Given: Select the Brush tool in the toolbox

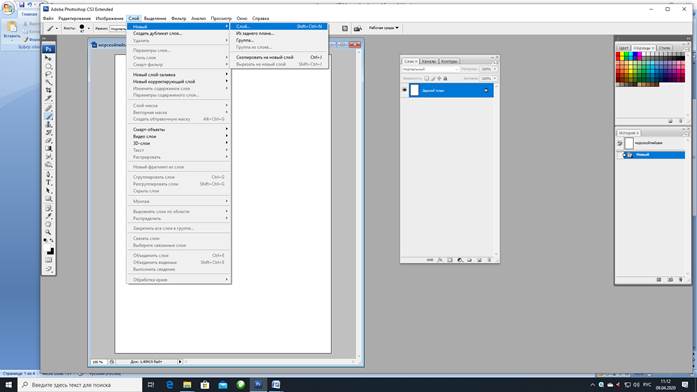Looking at the screenshot, I should pyautogui.click(x=48, y=116).
